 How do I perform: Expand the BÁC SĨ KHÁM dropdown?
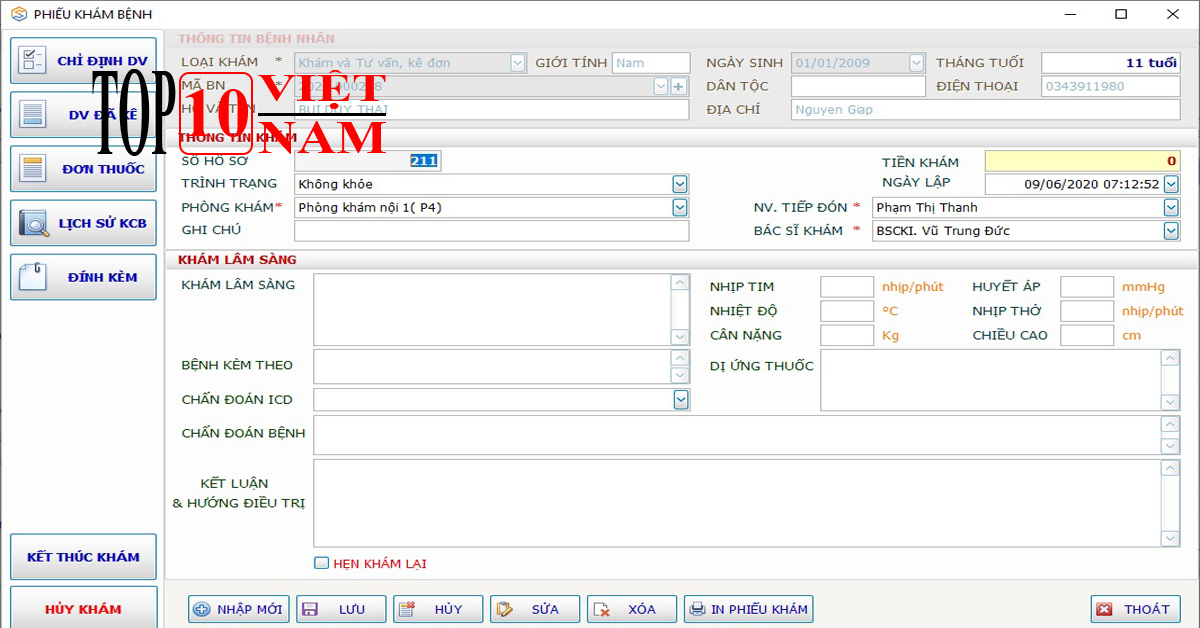pos(1171,230)
